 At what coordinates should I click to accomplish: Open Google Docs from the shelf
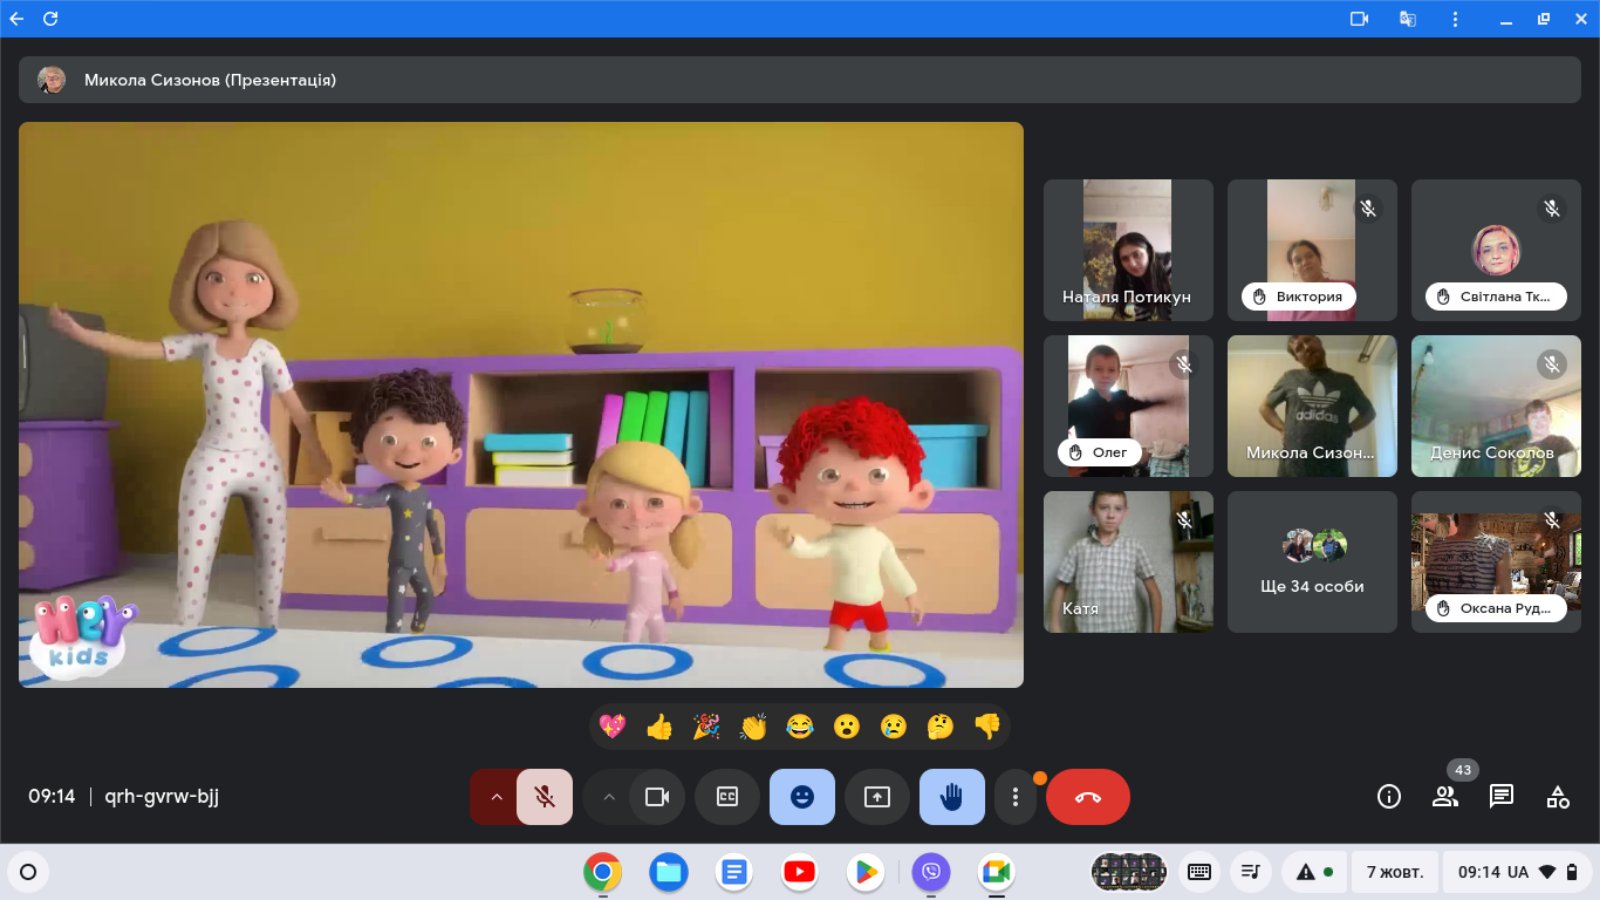coord(734,872)
